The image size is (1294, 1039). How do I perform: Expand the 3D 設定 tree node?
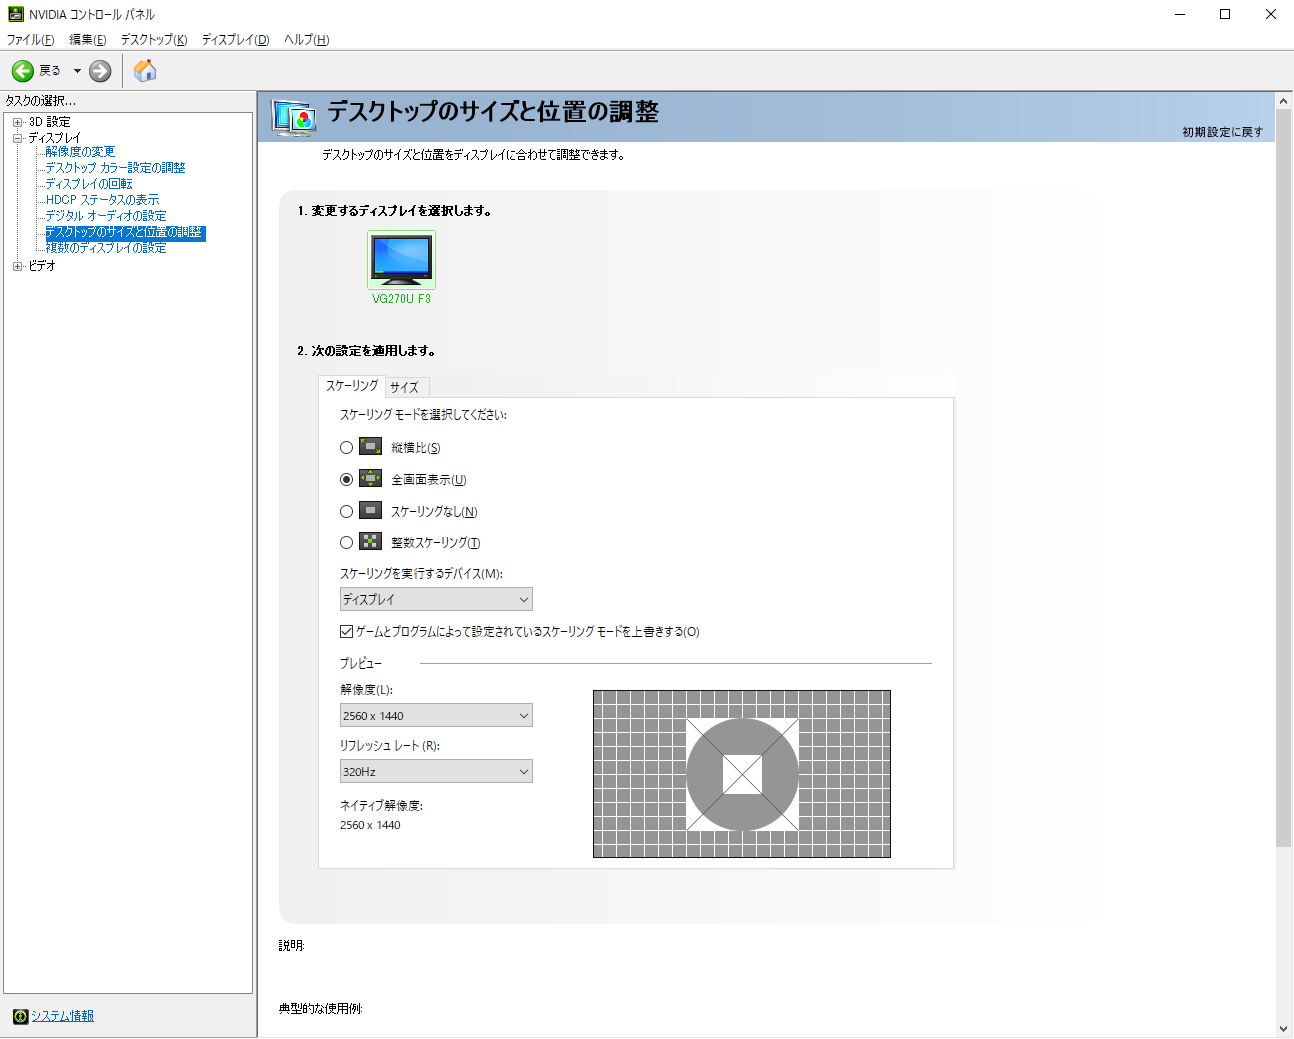[x=17, y=122]
